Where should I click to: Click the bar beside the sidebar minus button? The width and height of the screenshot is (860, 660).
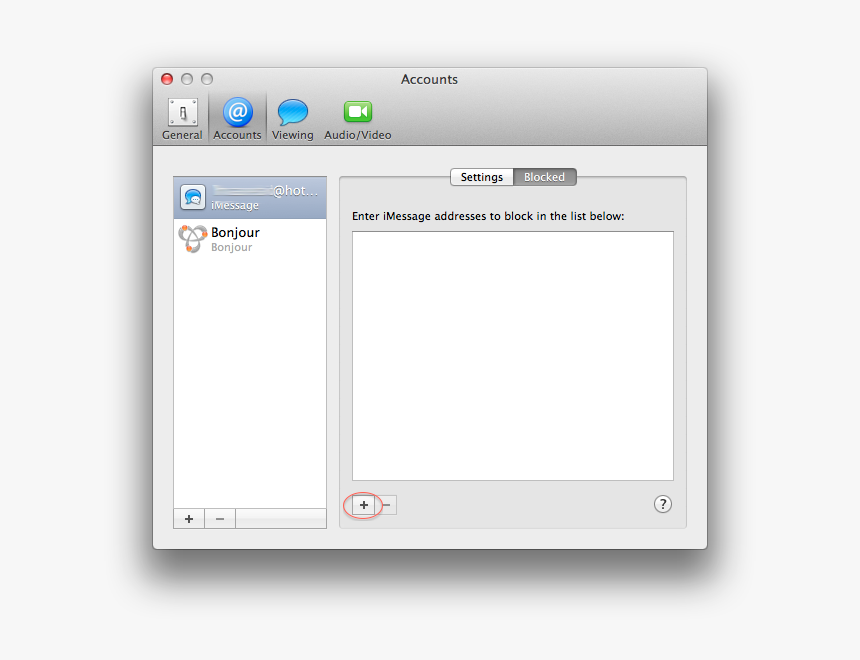pos(280,518)
